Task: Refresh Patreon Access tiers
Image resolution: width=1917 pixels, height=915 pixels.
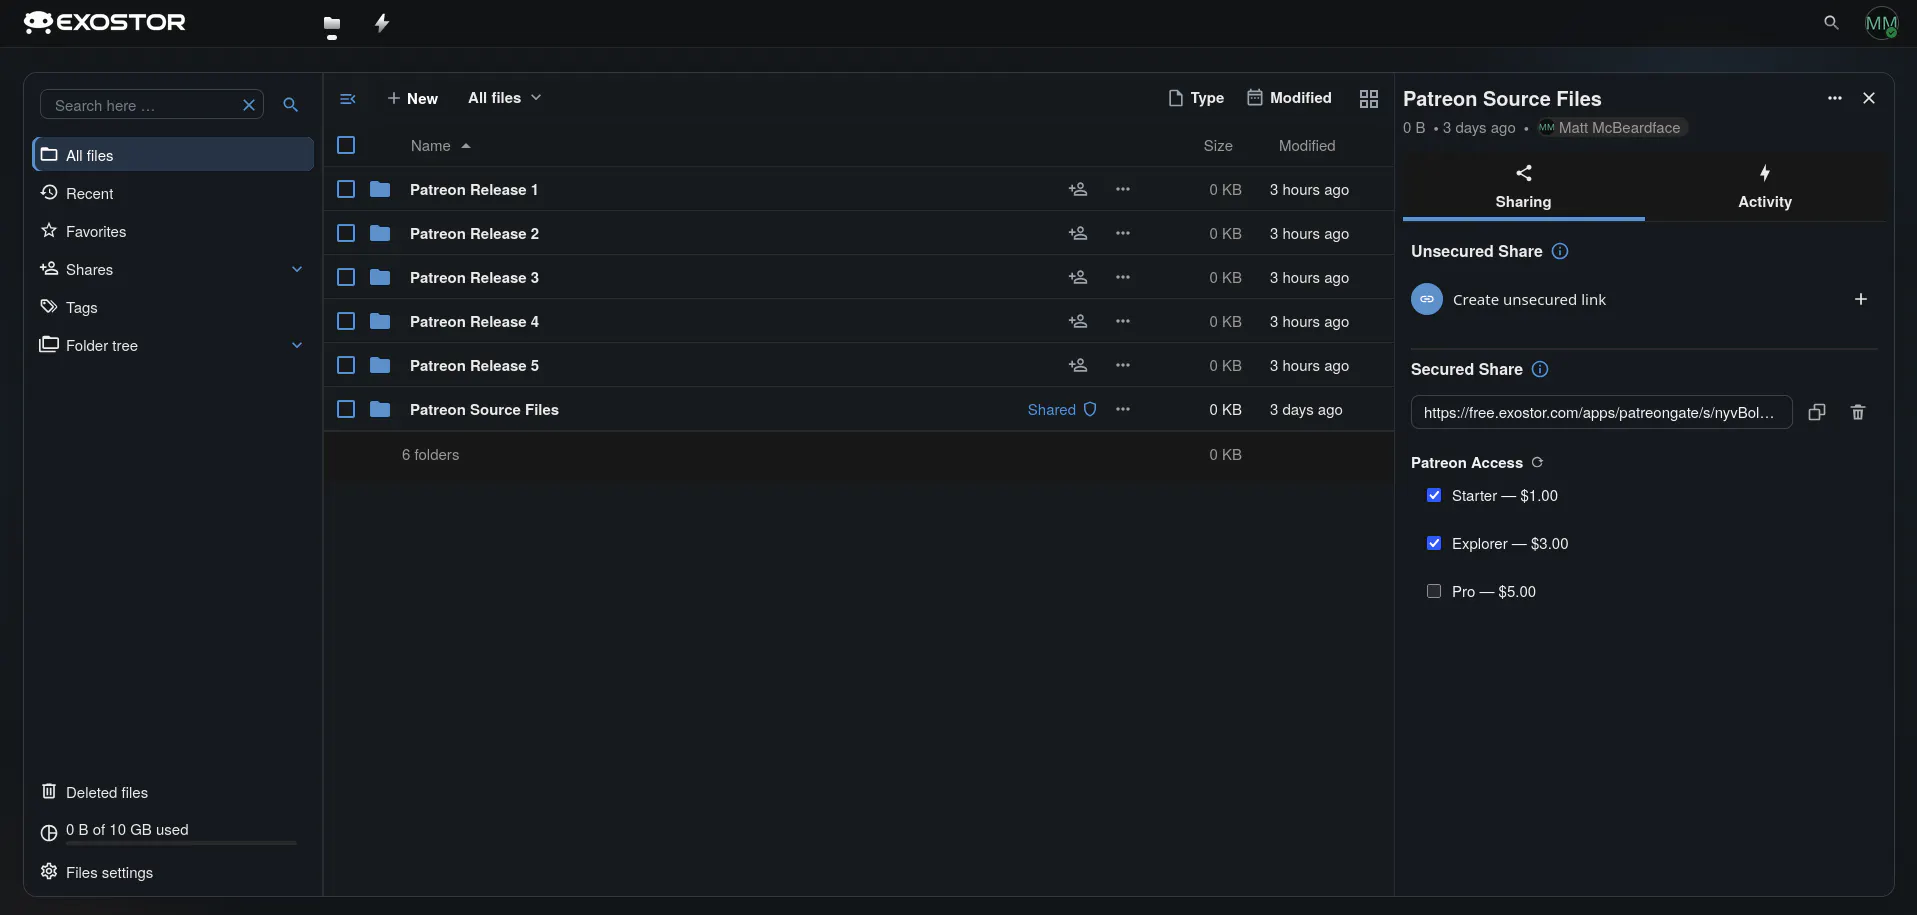Action: click(x=1537, y=462)
